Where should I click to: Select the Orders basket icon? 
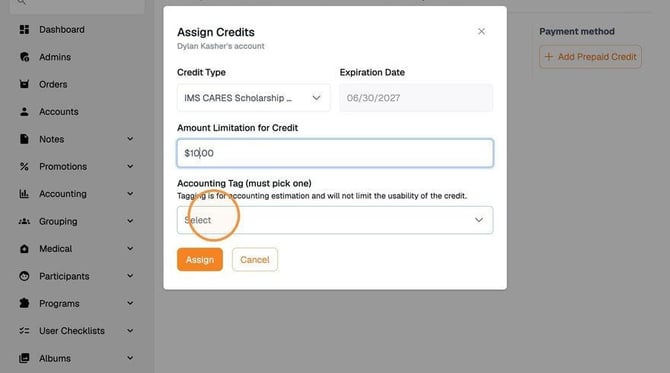coord(24,84)
